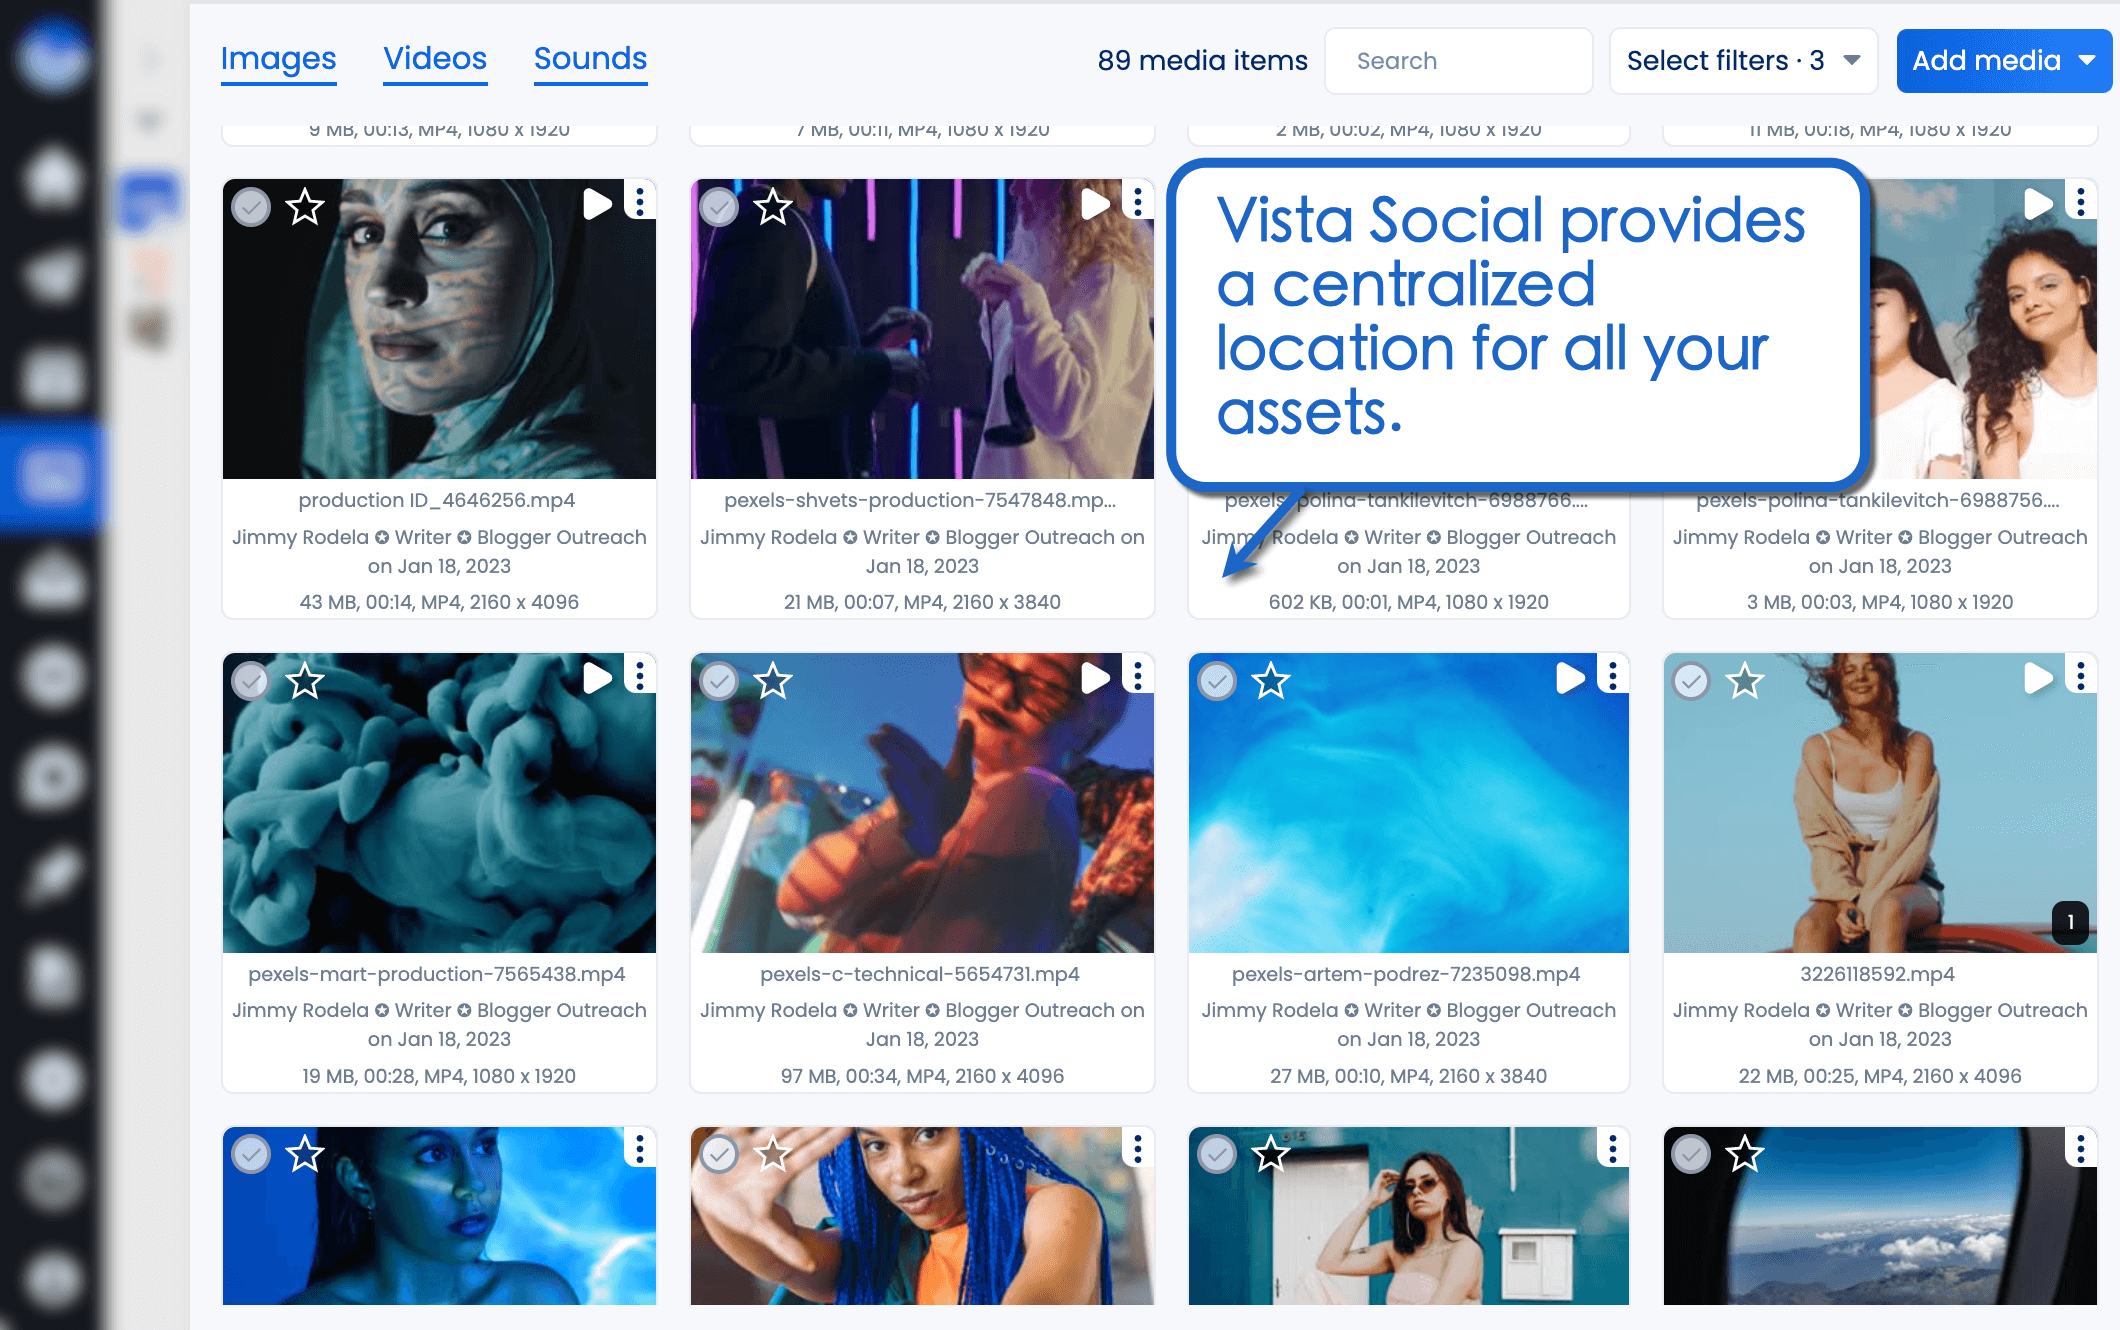Unfavorite the 3226118592.mp4 video
Image resolution: width=2120 pixels, height=1330 pixels.
(1743, 682)
